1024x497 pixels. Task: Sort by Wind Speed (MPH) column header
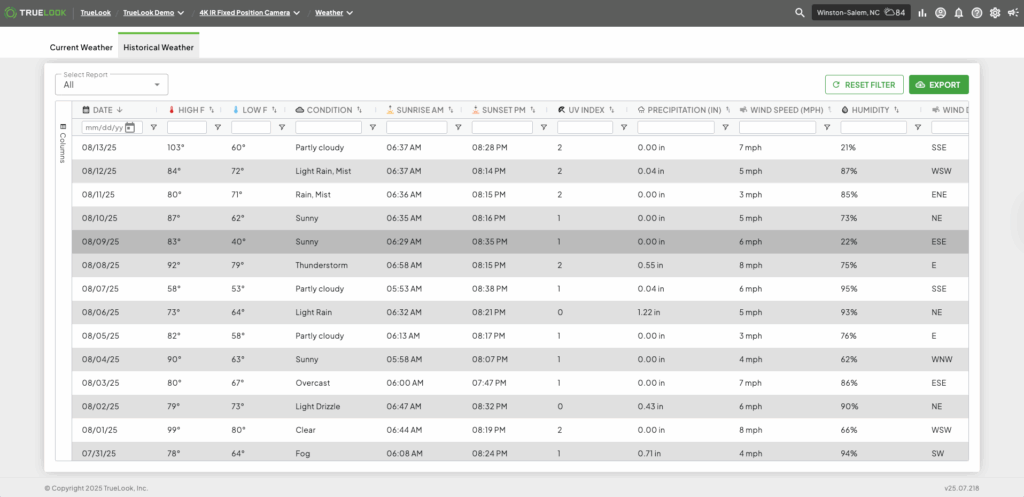point(786,110)
